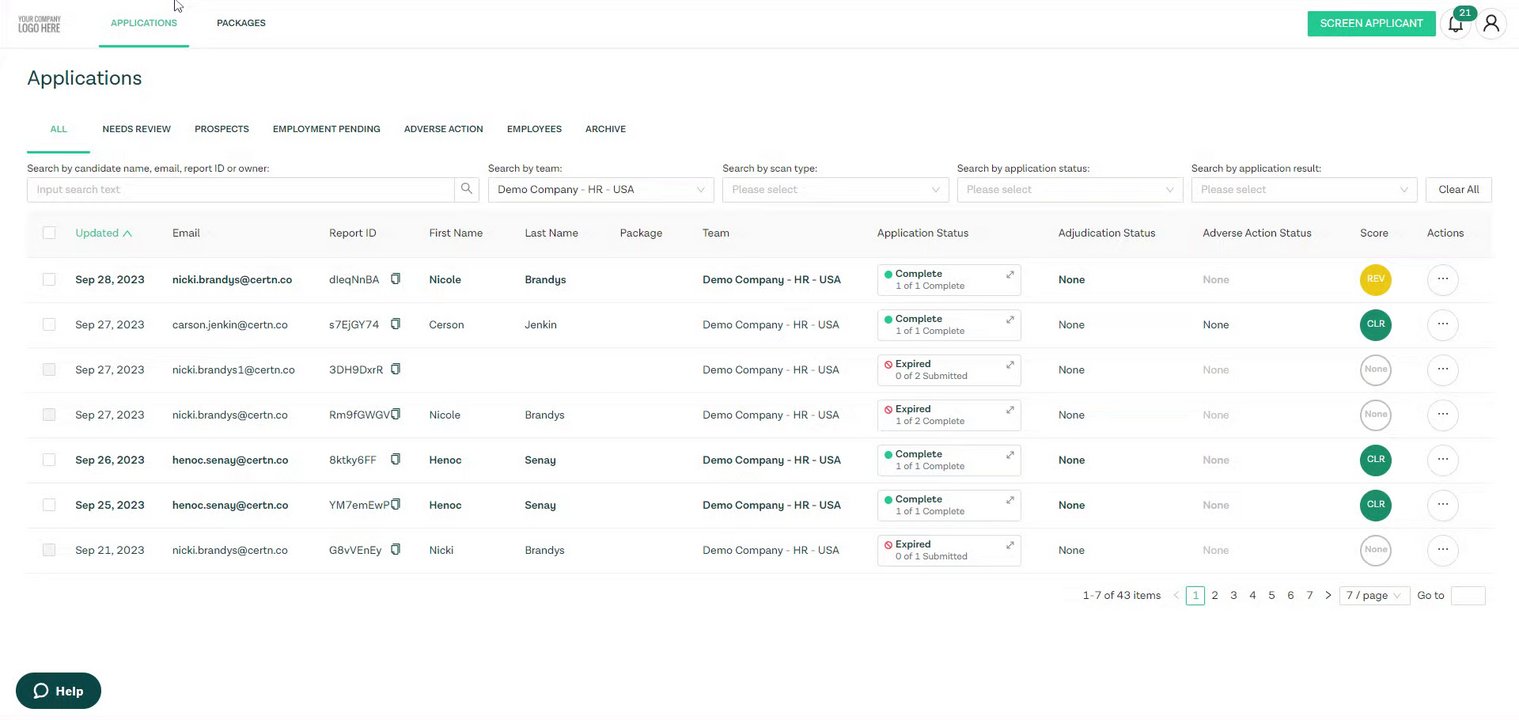Click the Screen Applicant button
1519x720 pixels.
point(1371,24)
